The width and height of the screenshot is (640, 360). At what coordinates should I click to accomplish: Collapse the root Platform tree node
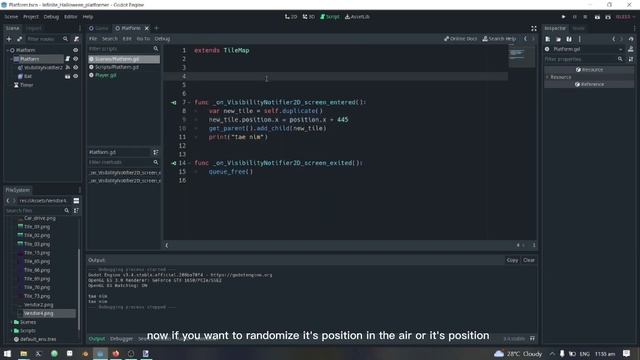pyautogui.click(x=7, y=50)
